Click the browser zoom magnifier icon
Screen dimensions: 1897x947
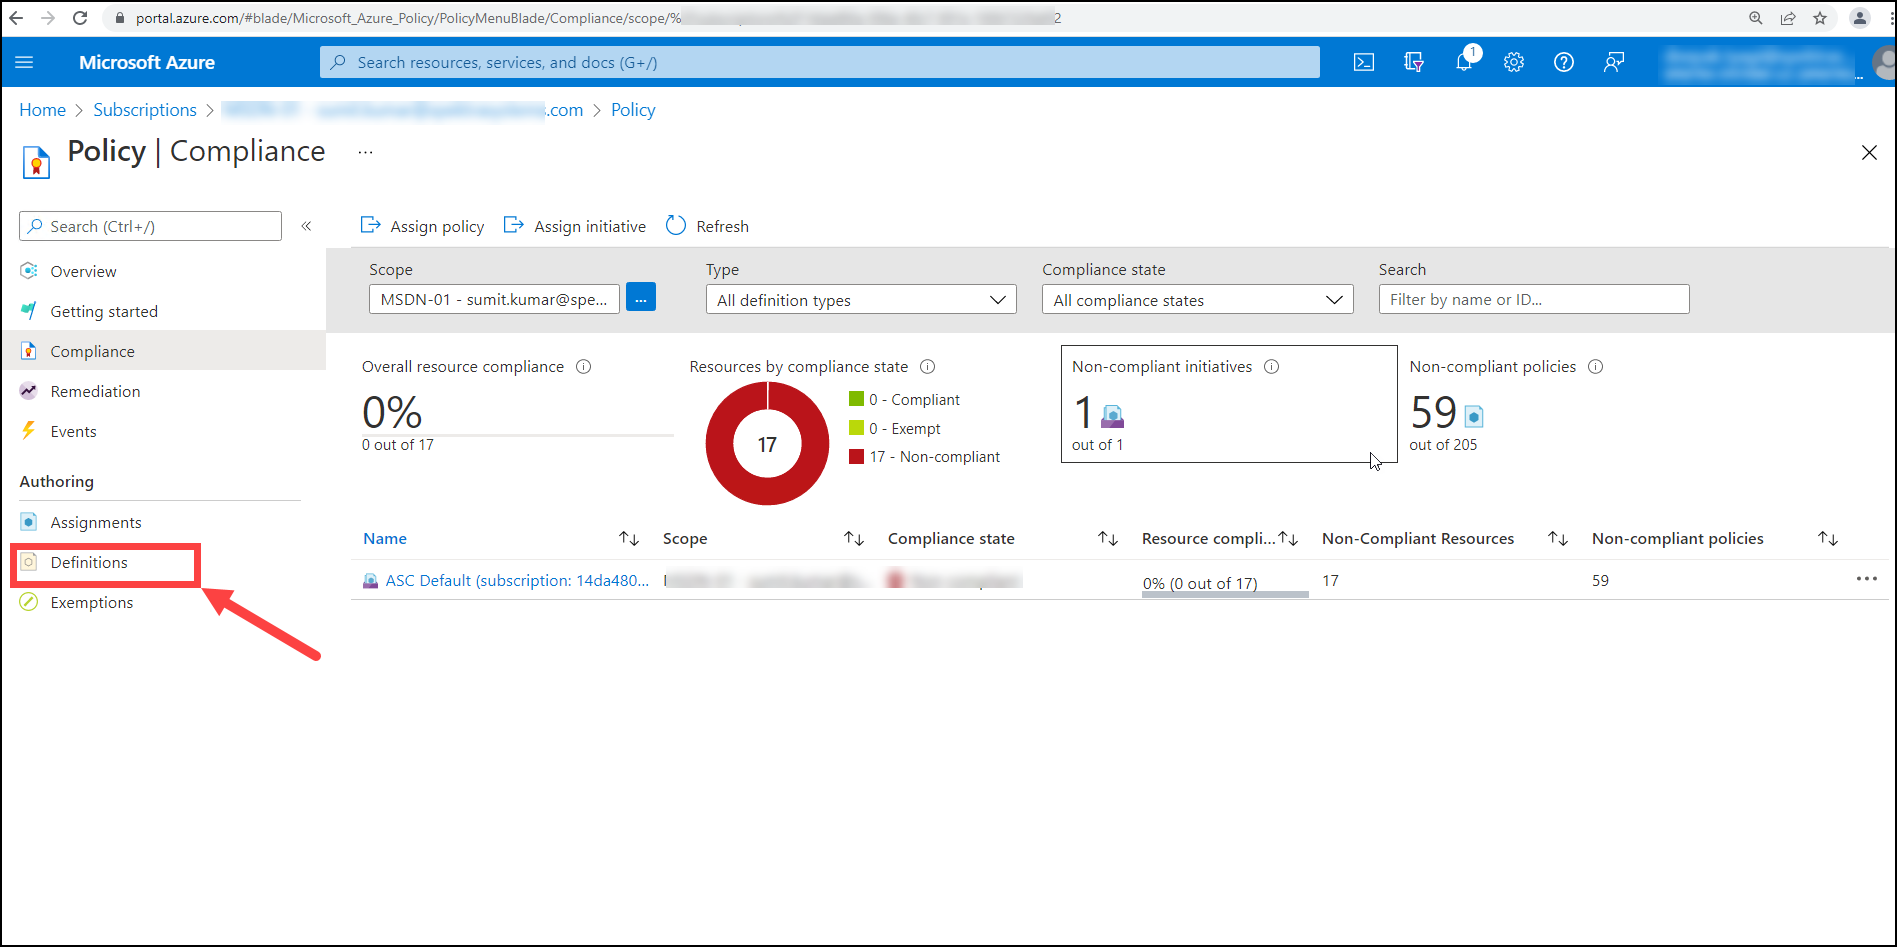[1756, 18]
